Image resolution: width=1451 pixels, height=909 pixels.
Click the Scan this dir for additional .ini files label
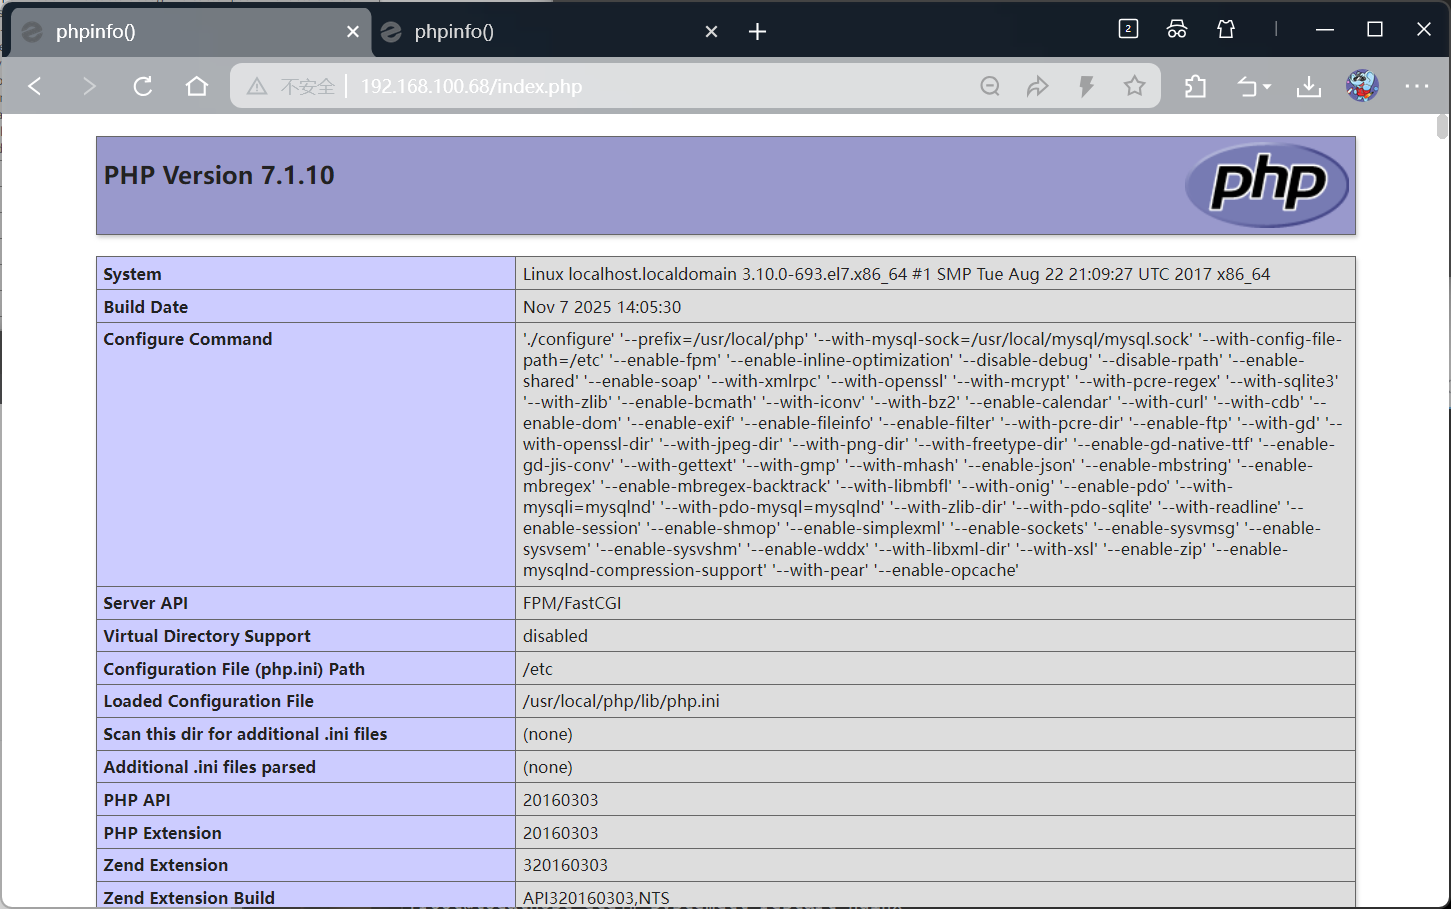click(245, 734)
